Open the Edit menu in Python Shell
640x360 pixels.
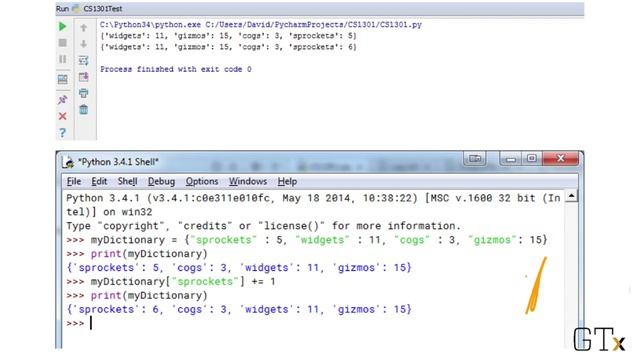(99, 181)
